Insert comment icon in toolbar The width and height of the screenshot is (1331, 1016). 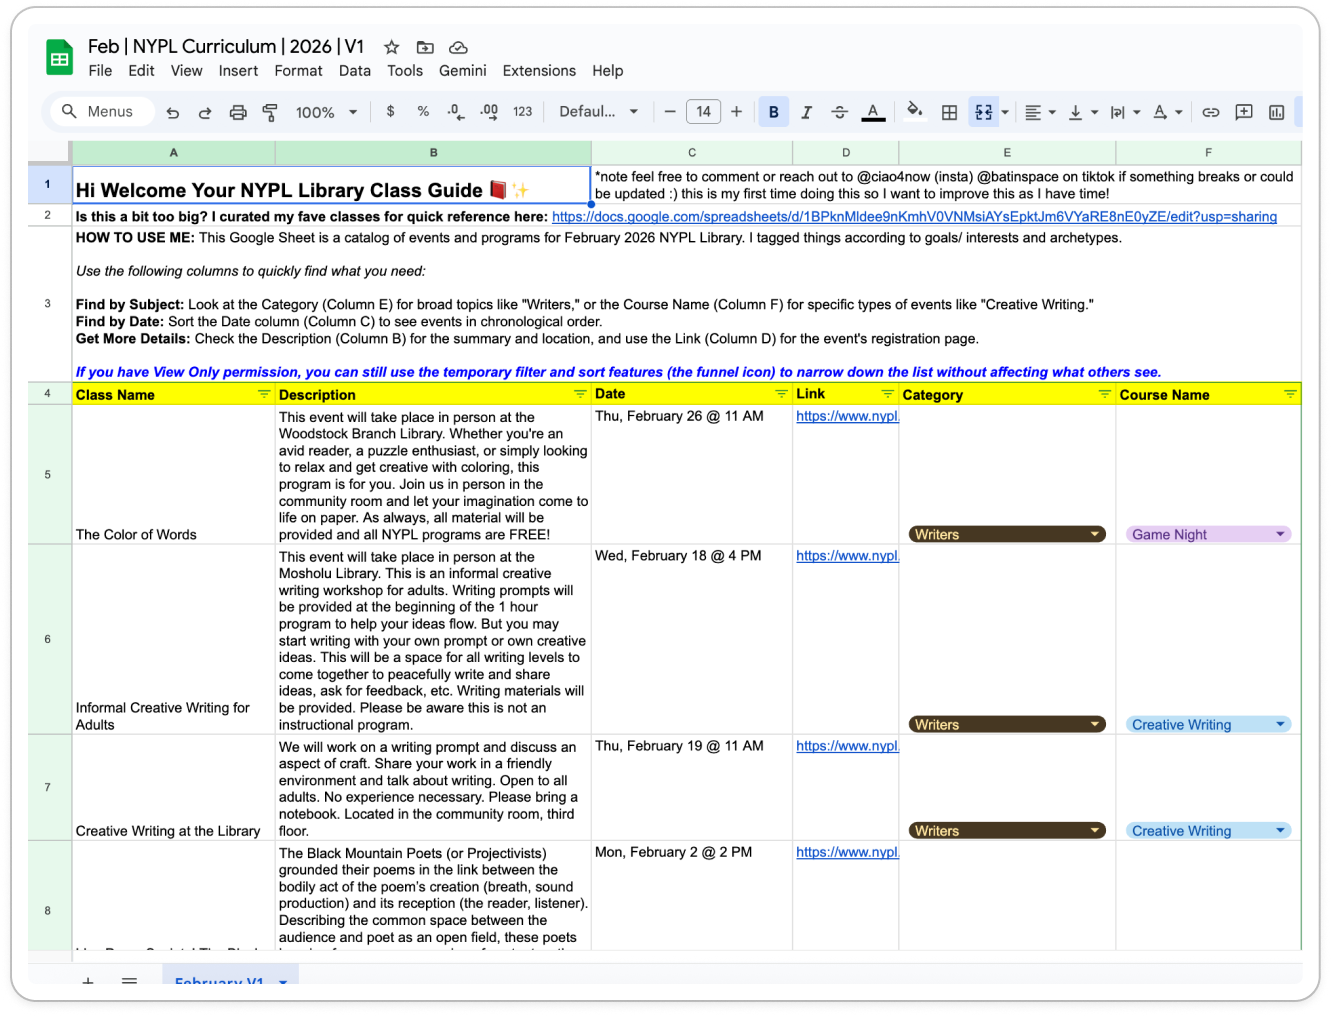(x=1244, y=112)
